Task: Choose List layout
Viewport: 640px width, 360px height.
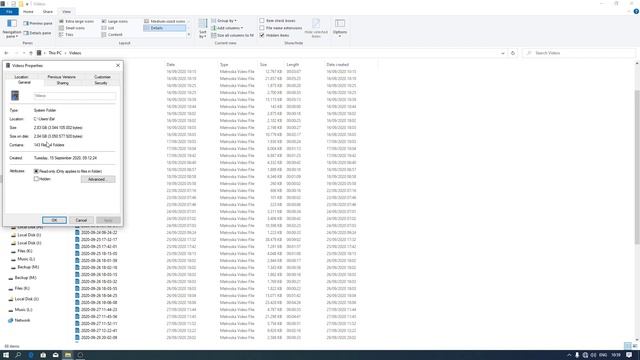Action: [108, 28]
